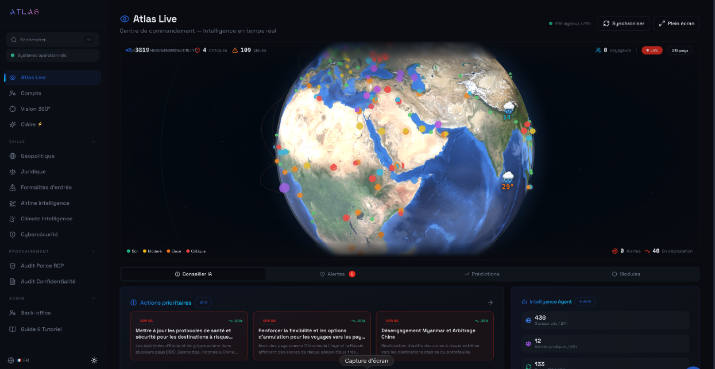
Task: Click the Systèmes opérationnels status pill
Action: click(52, 55)
